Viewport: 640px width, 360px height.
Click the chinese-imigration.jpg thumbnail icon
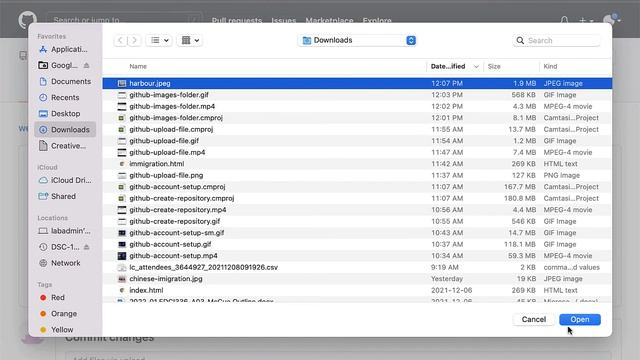[122, 279]
